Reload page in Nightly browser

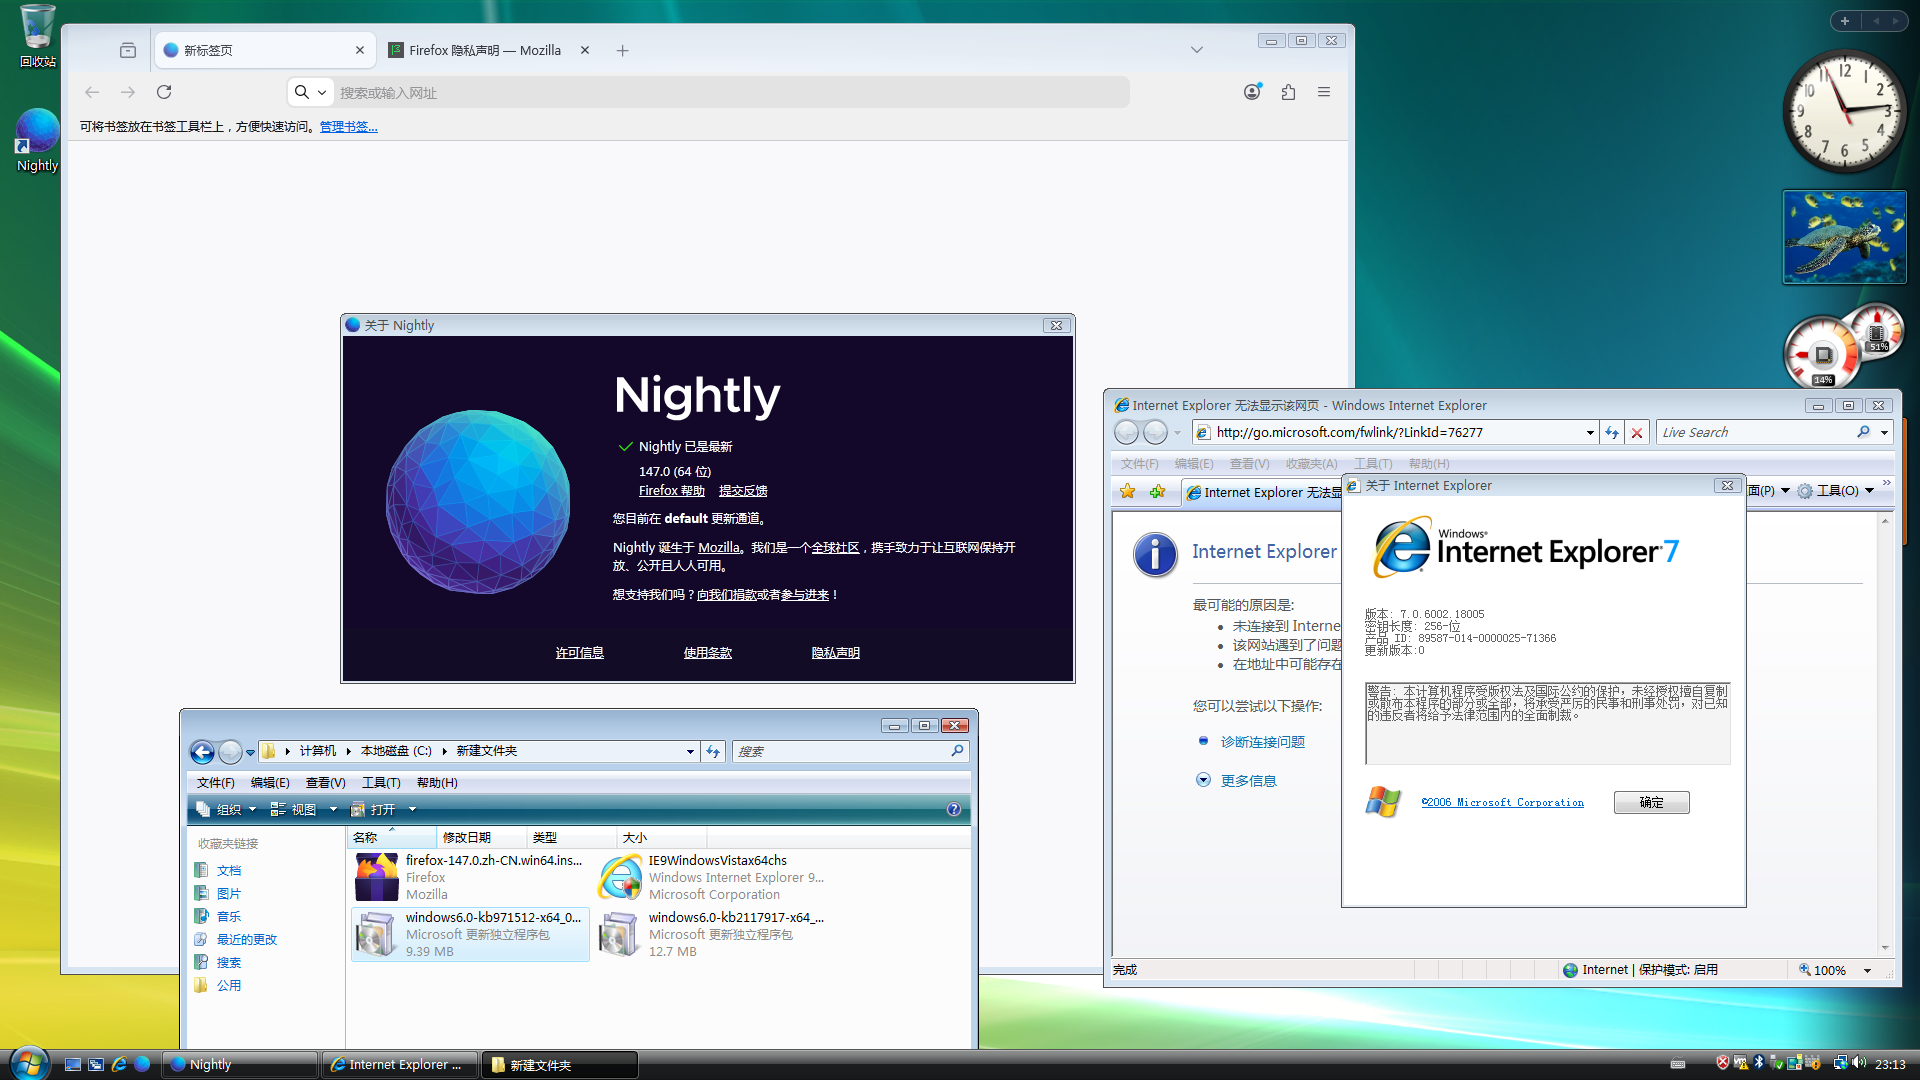click(164, 92)
